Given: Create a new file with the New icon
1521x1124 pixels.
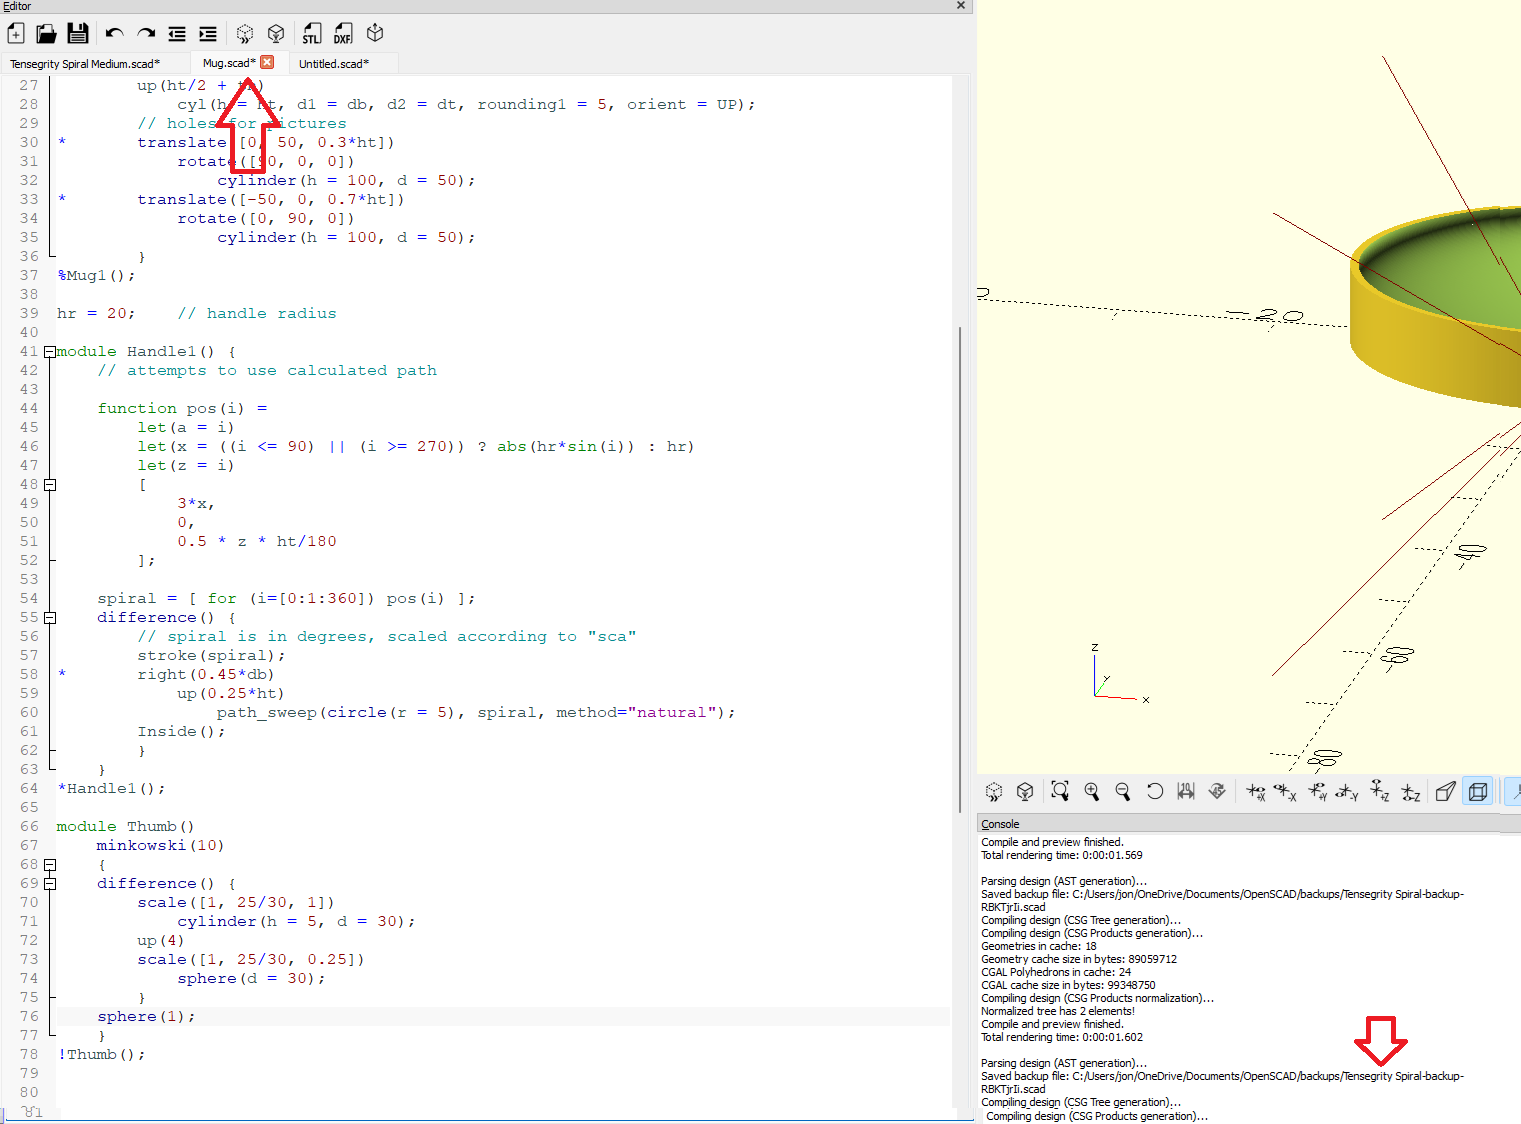Looking at the screenshot, I should pyautogui.click(x=16, y=34).
